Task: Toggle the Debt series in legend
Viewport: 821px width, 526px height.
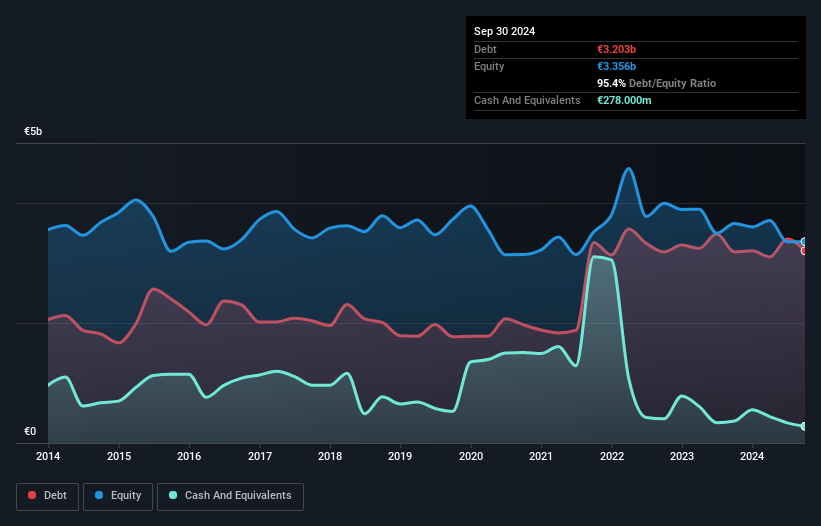Action: click(x=48, y=496)
